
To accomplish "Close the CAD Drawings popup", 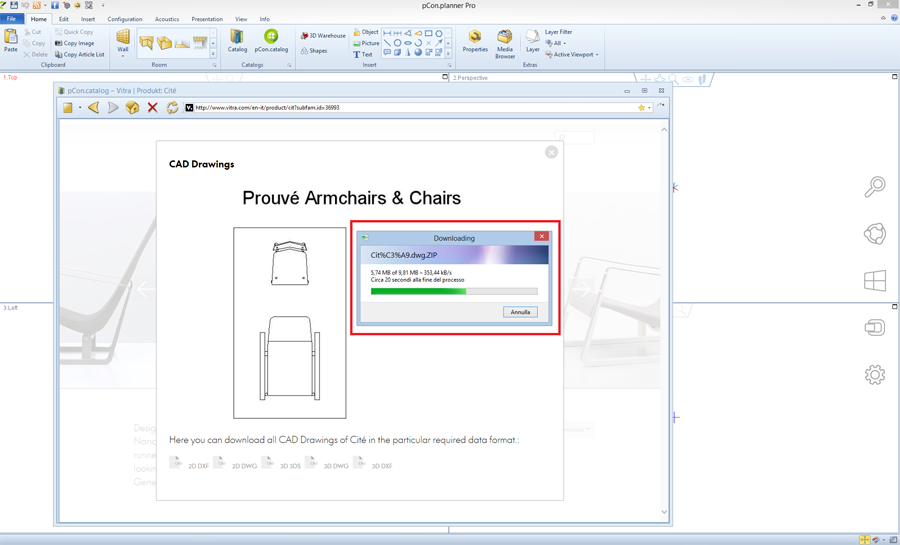I will click(551, 152).
